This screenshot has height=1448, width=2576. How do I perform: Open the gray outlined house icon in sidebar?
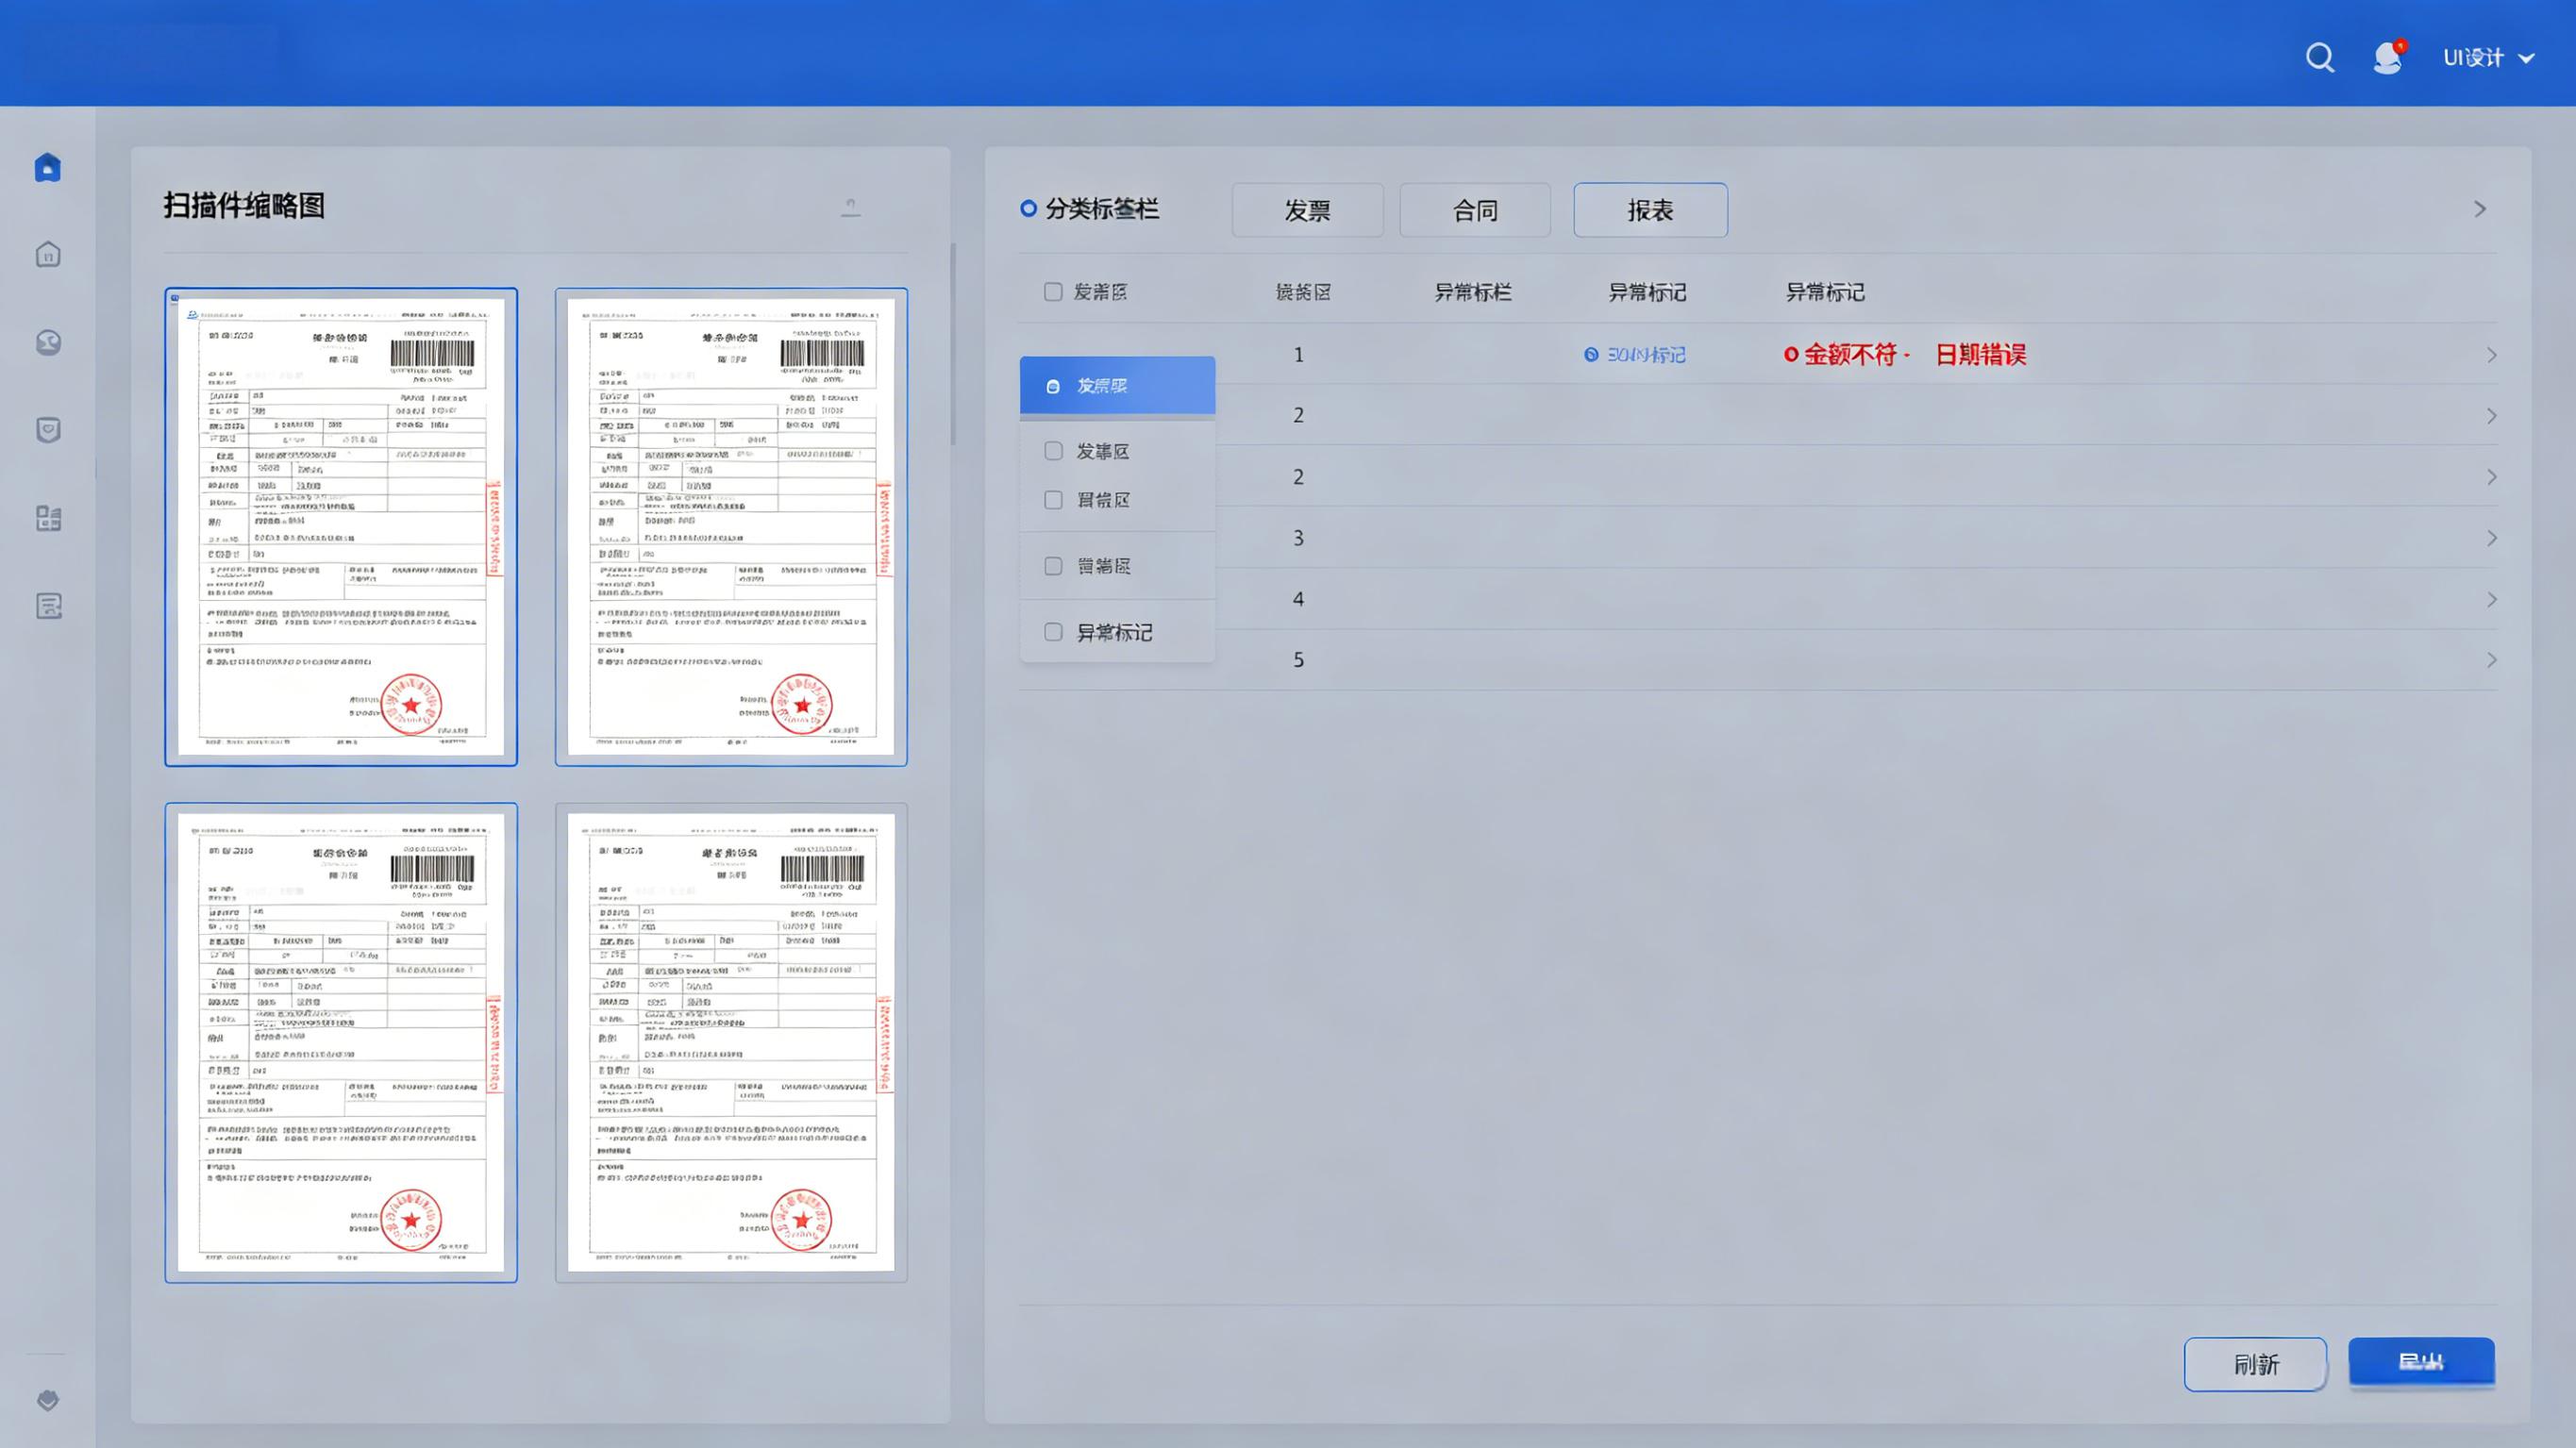pyautogui.click(x=48, y=254)
